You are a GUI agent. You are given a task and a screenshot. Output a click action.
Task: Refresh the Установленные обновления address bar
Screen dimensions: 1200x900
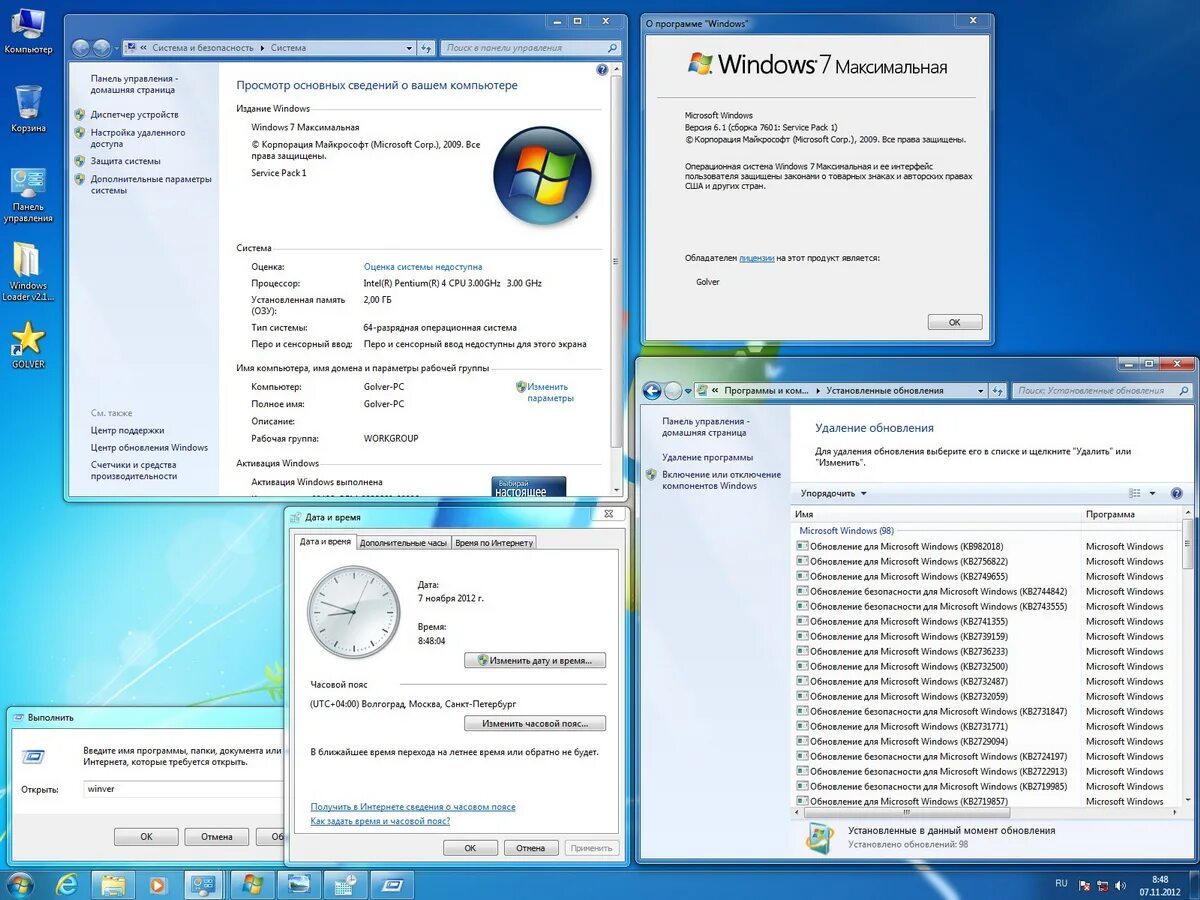pyautogui.click(x=998, y=391)
